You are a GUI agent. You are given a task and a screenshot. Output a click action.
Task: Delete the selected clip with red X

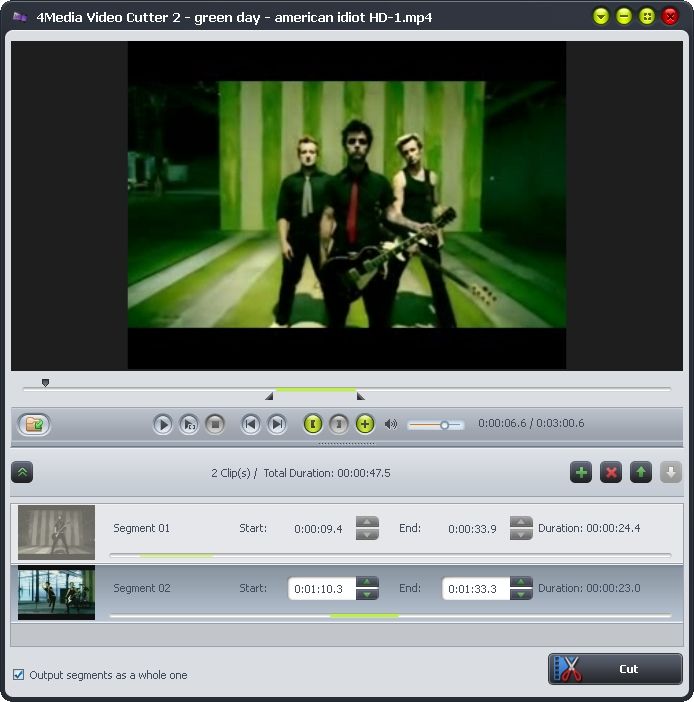pos(611,472)
